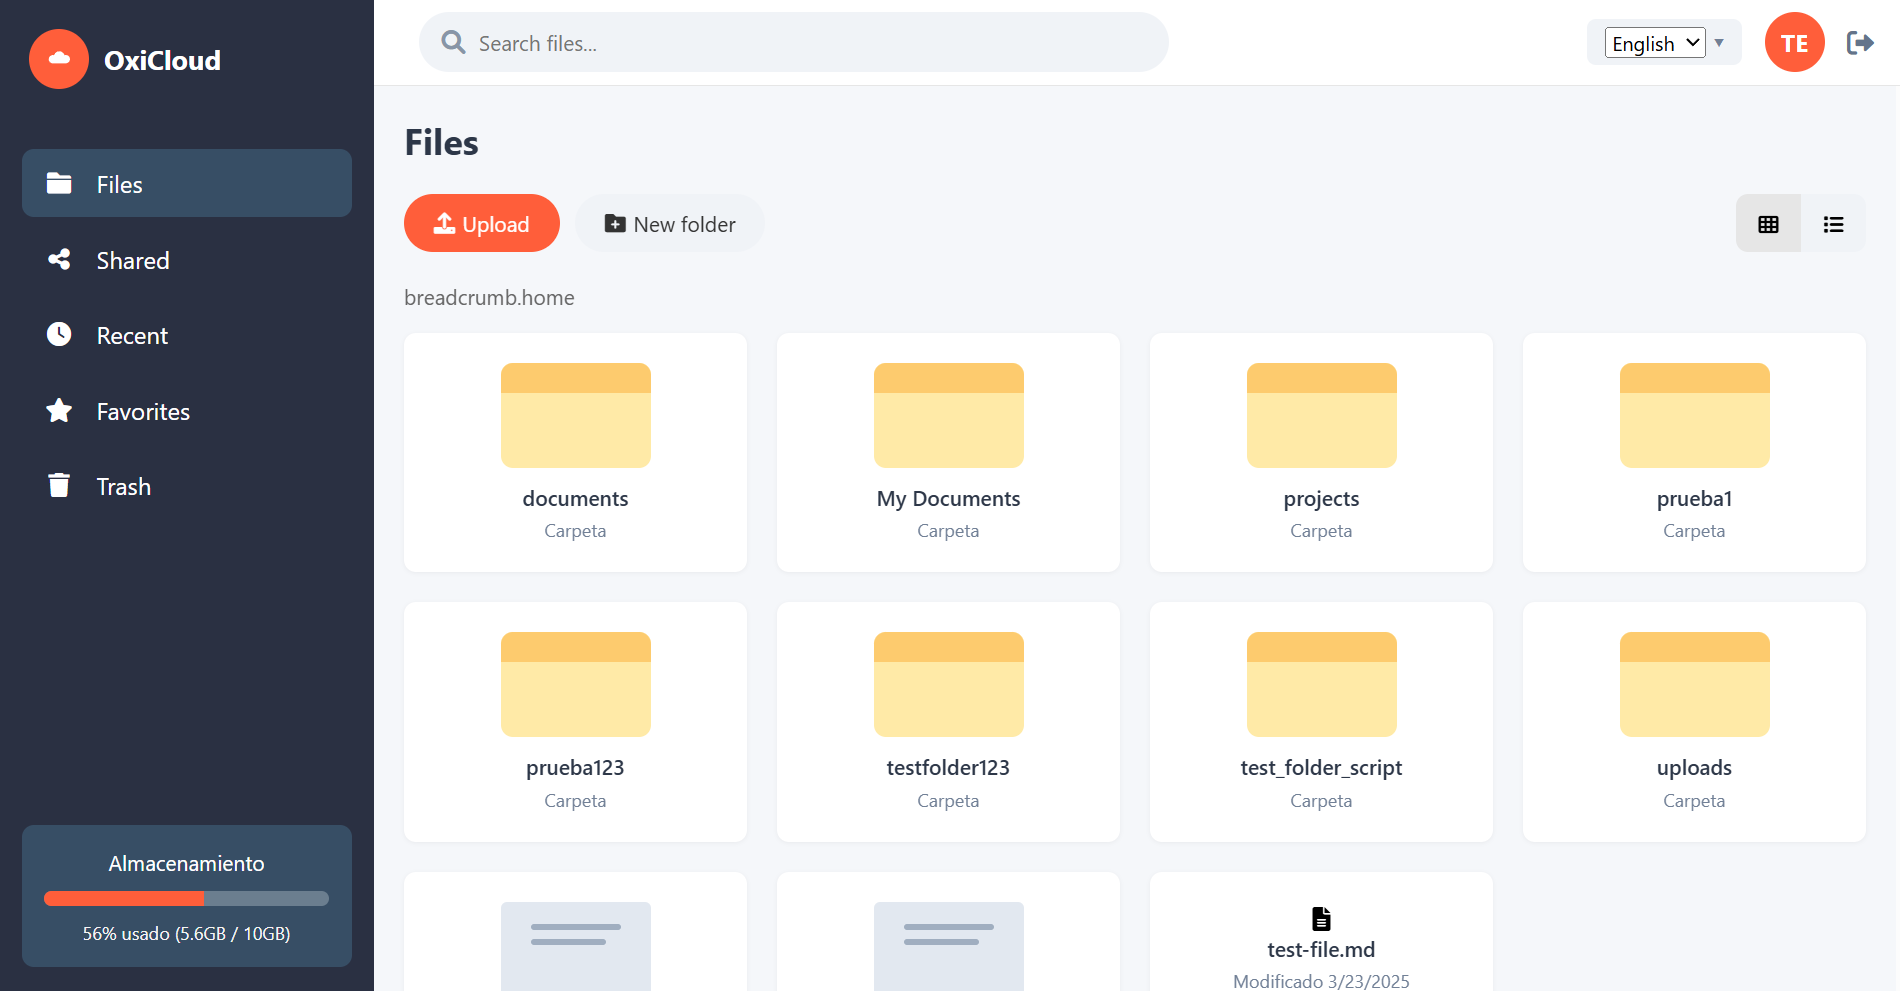Viewport: 1900px width, 991px height.
Task: Open the projects folder icon
Action: [1321, 415]
